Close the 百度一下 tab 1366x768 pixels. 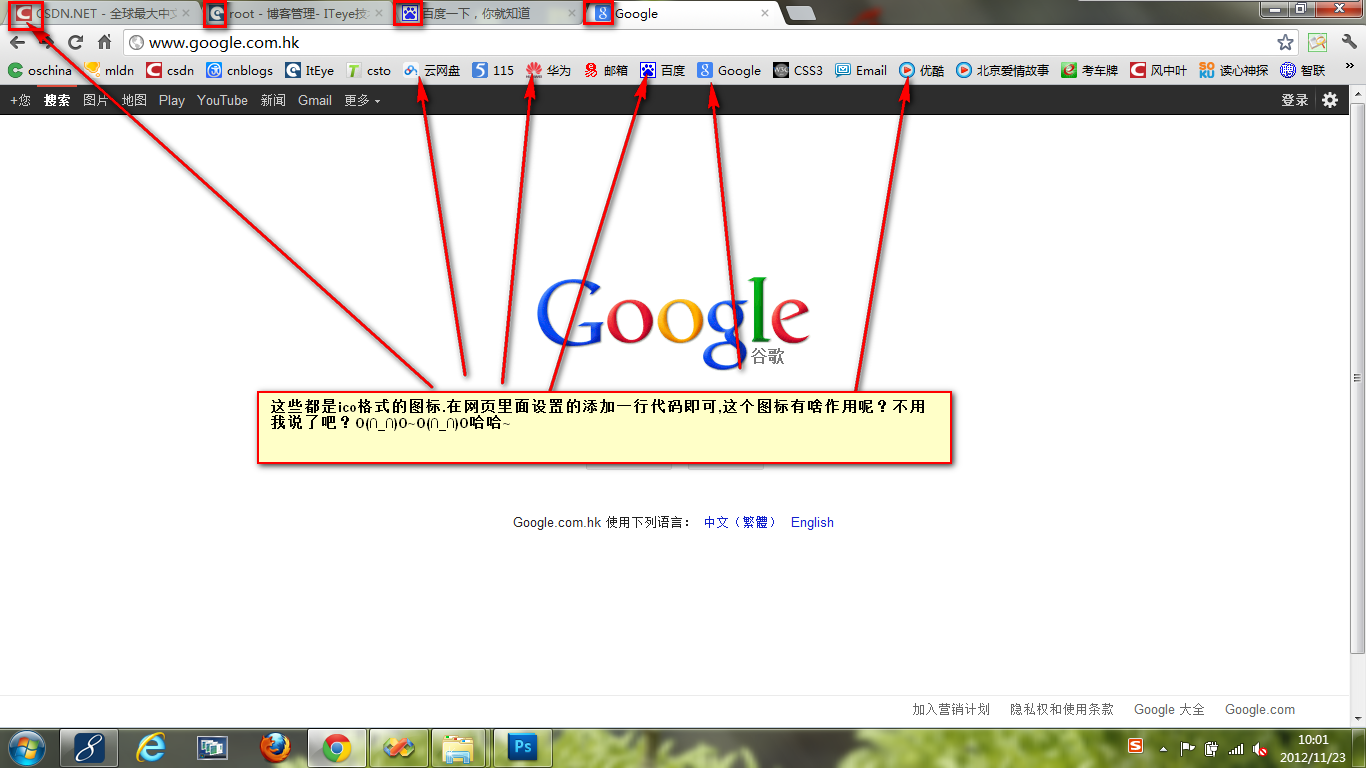tap(572, 13)
